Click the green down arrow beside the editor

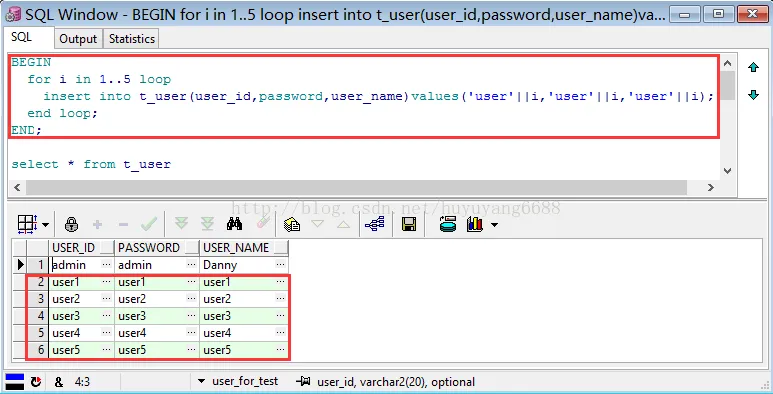click(753, 95)
